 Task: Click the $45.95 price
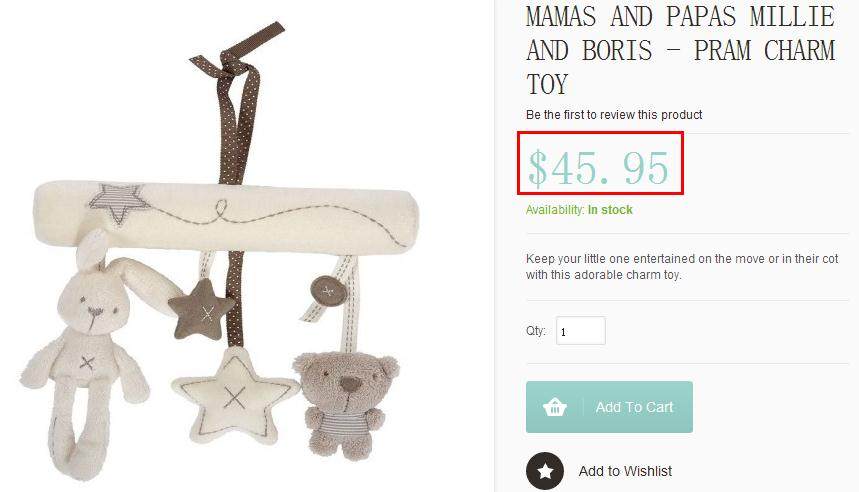click(x=599, y=167)
